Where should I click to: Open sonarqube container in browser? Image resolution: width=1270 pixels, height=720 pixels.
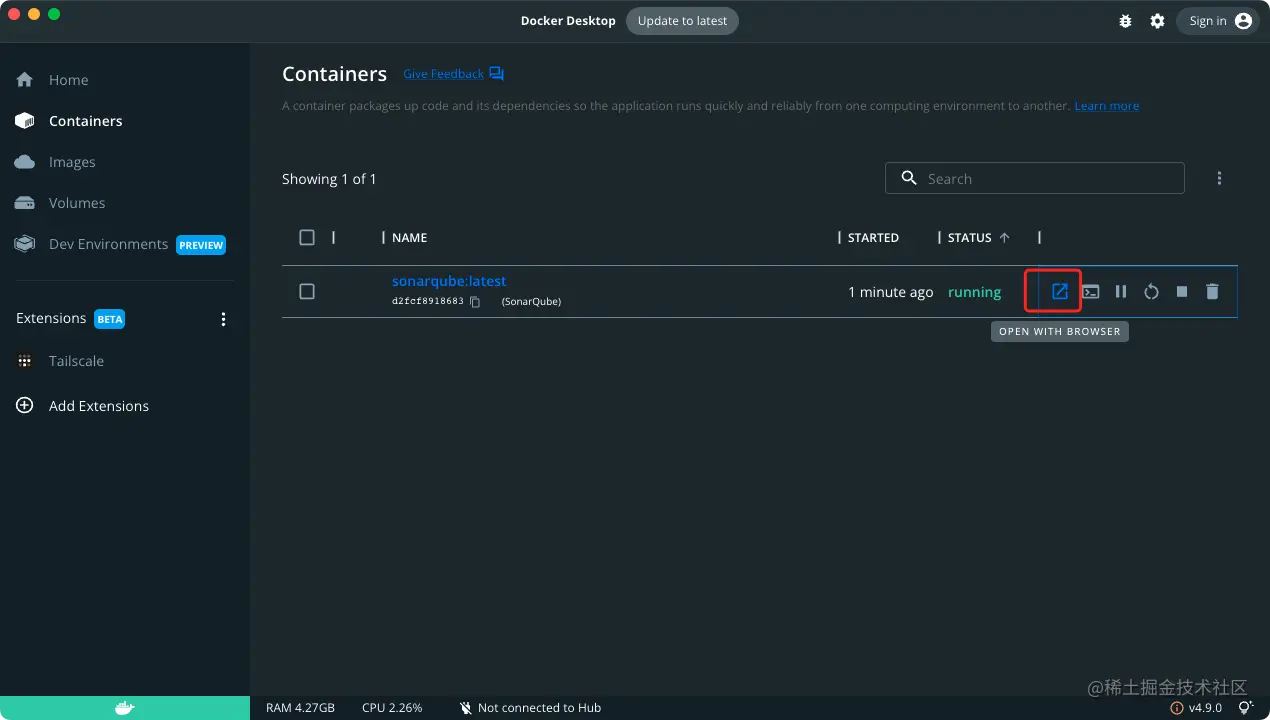(x=1059, y=292)
